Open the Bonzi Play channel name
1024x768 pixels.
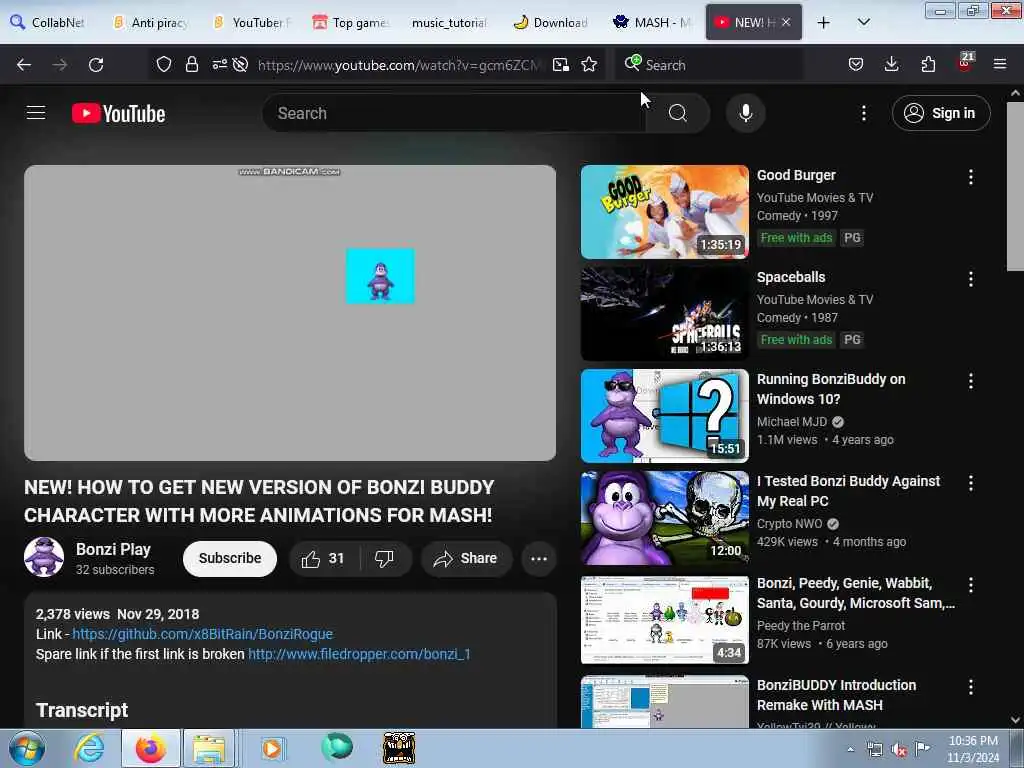[113, 549]
